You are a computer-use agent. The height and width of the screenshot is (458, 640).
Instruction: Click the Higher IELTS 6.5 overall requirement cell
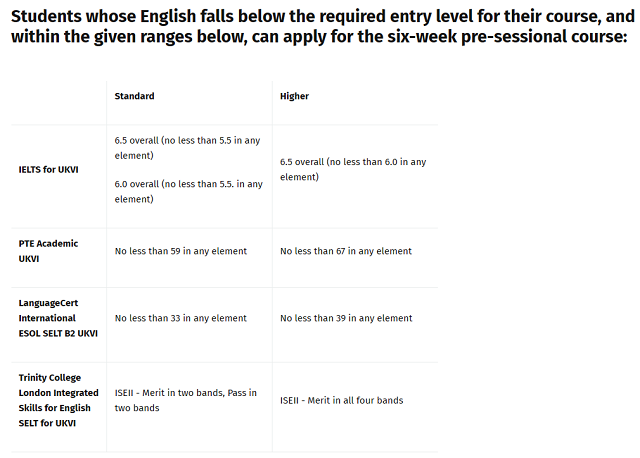tap(353, 169)
